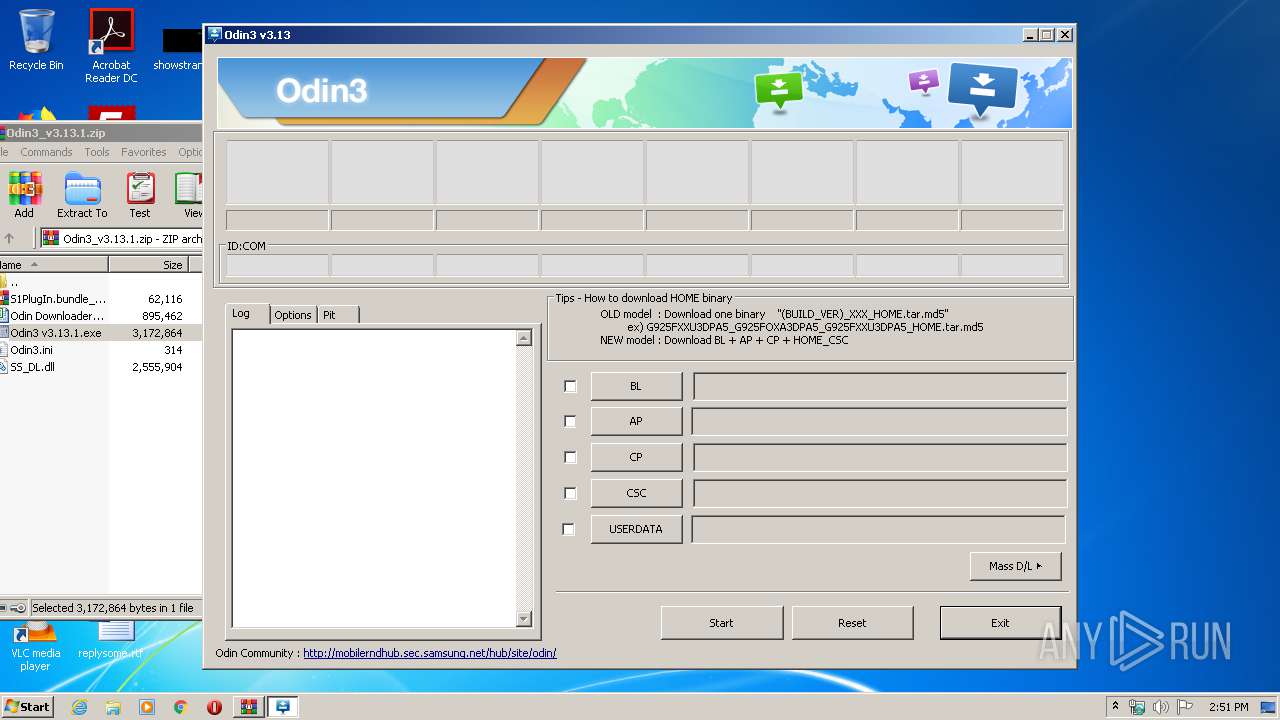
Task: Click the BL file path field
Action: [x=880, y=386]
